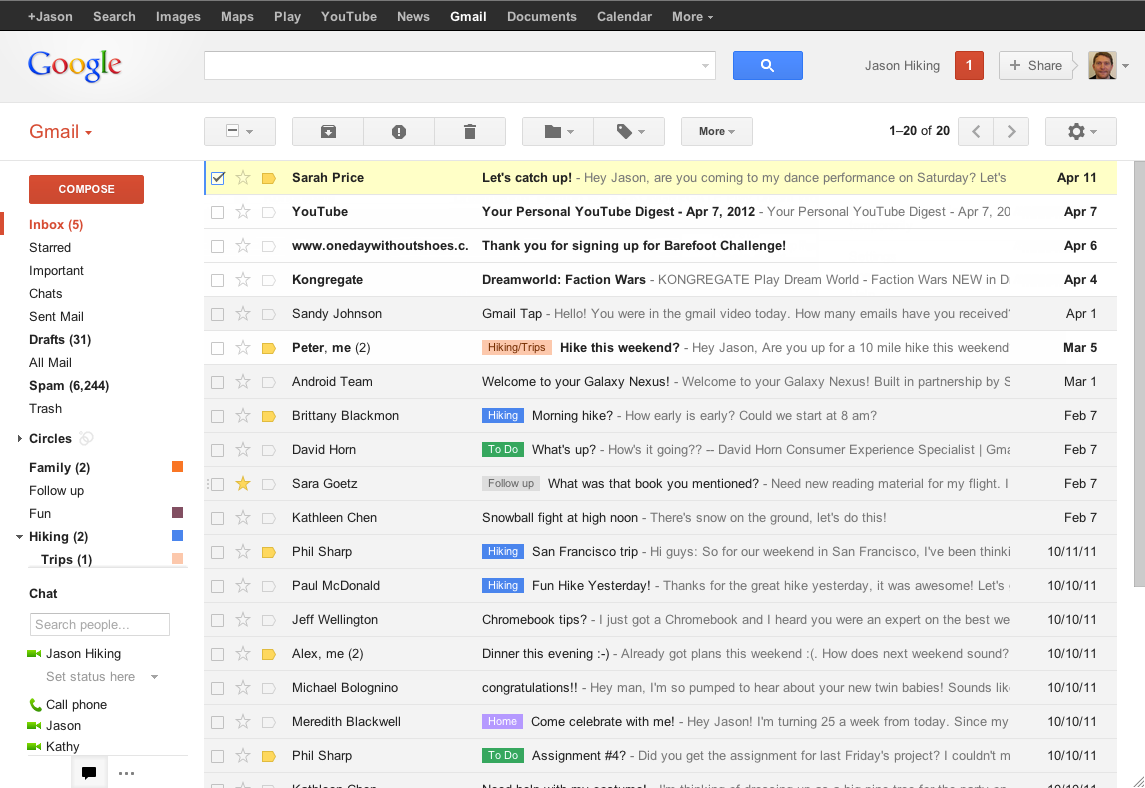
Task: Open the +Jason top bar item
Action: coord(50,16)
